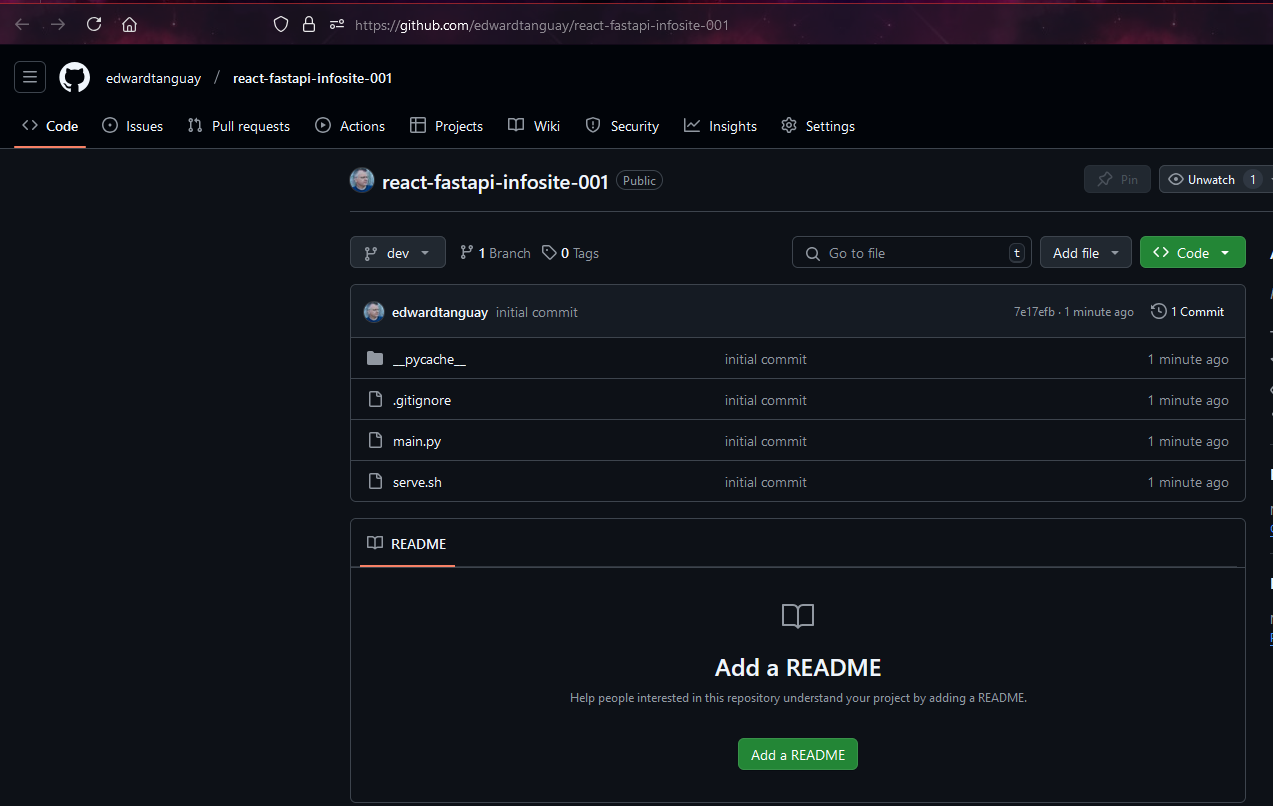Click the edwardtanguay avatar in commit row
Image resolution: width=1273 pixels, height=806 pixels.
[374, 312]
